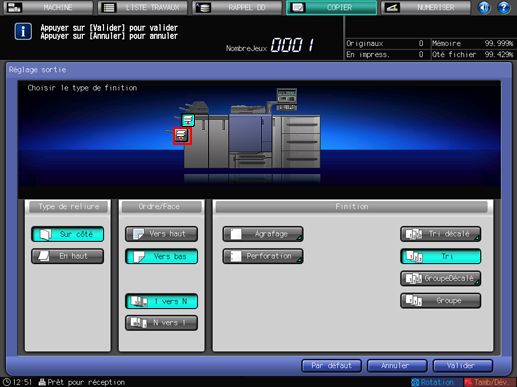This screenshot has height=387, width=517.
Task: Open Agrafage stapling options
Action: pos(263,234)
